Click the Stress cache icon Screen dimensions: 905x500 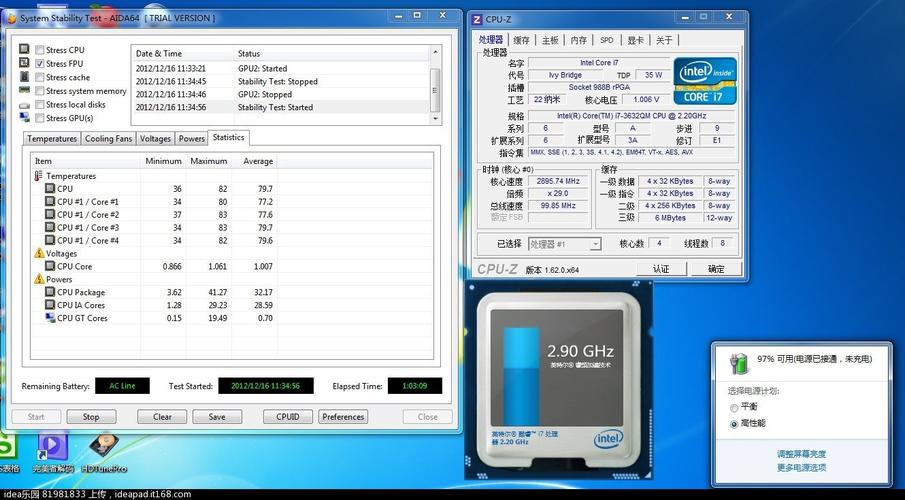click(24, 76)
